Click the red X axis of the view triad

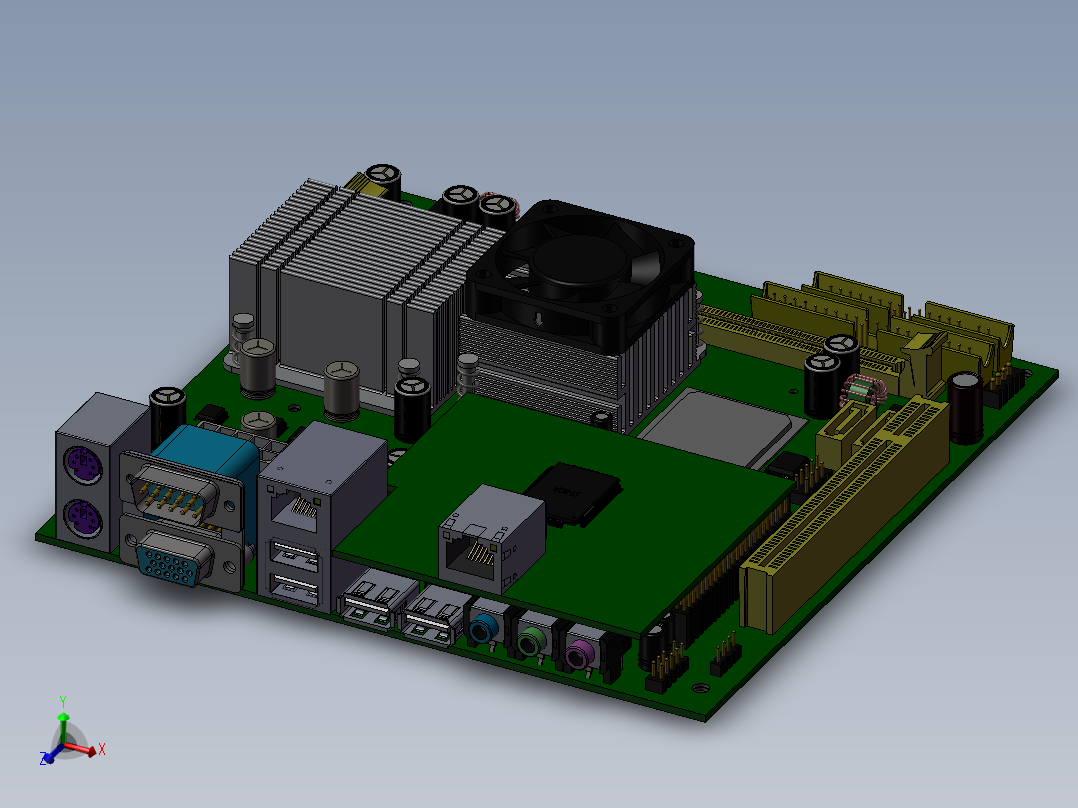(84, 749)
